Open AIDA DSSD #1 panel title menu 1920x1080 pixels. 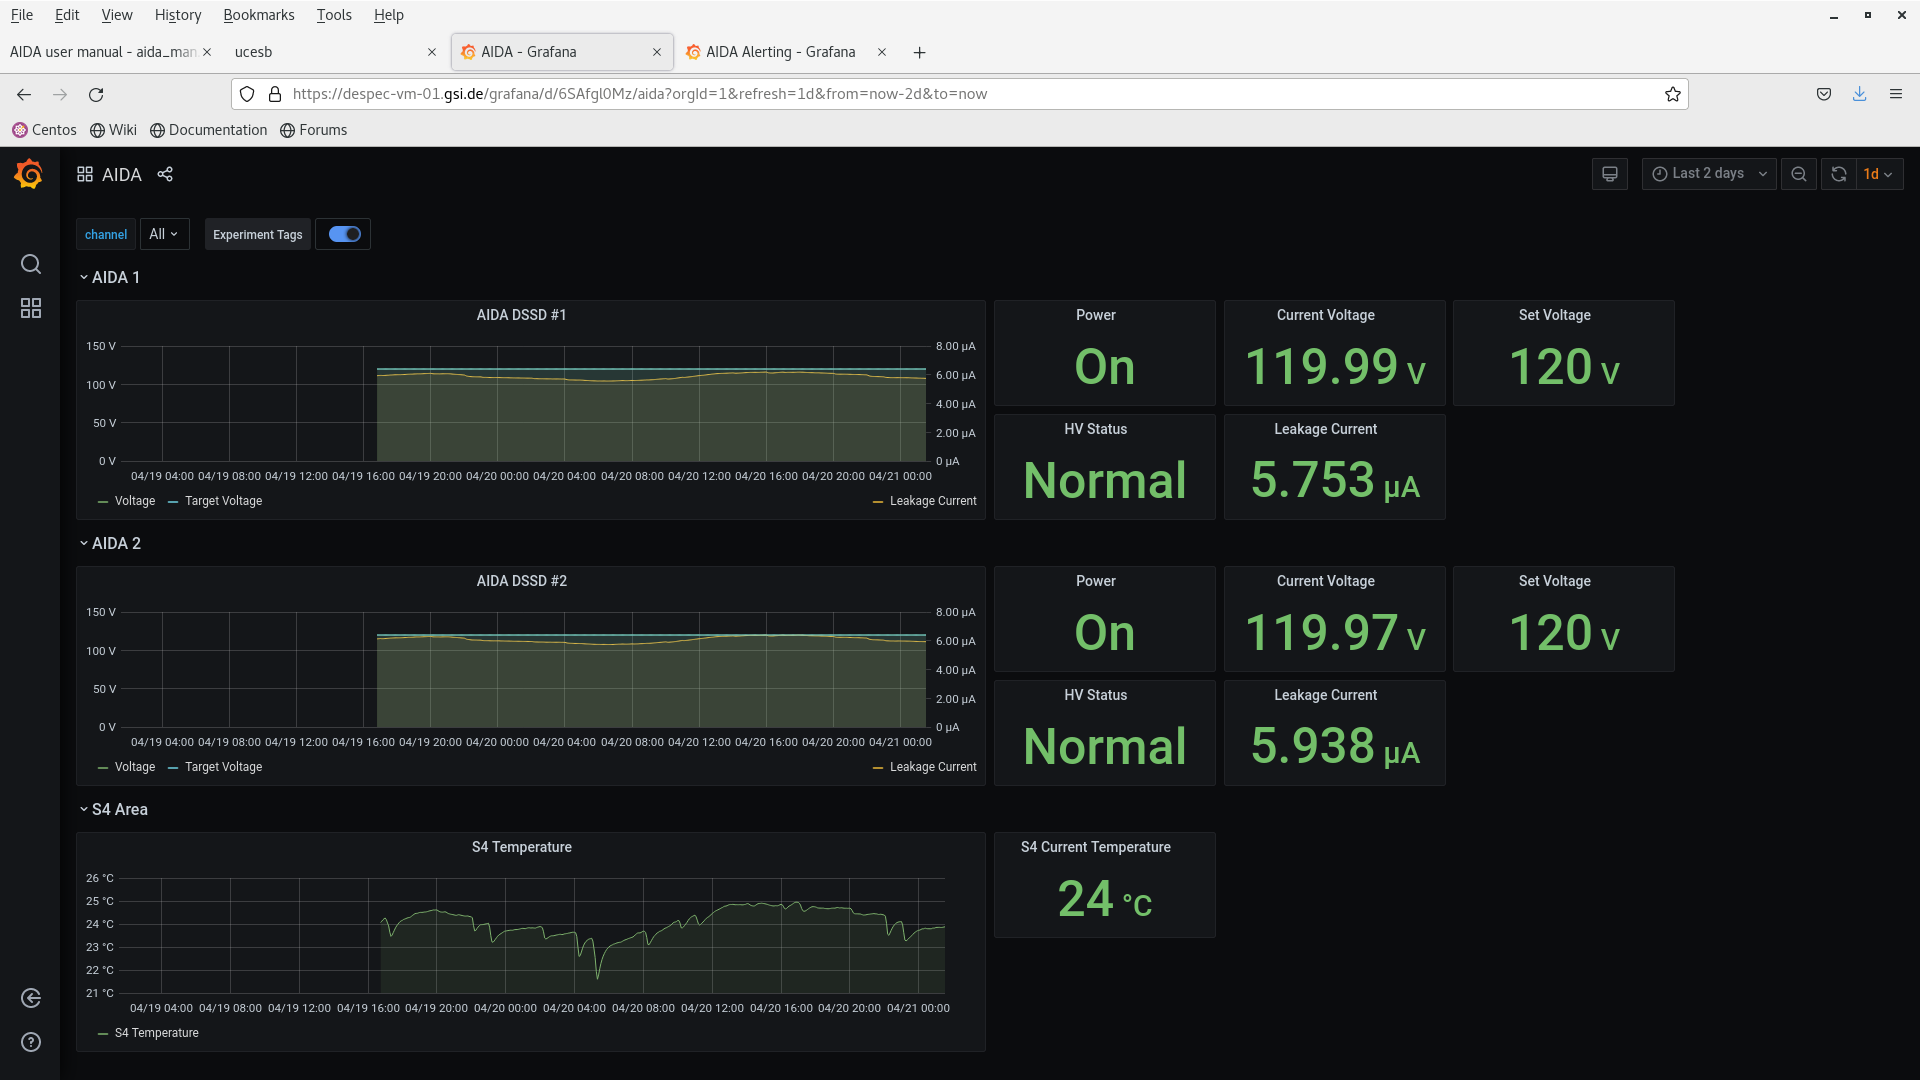click(x=521, y=315)
